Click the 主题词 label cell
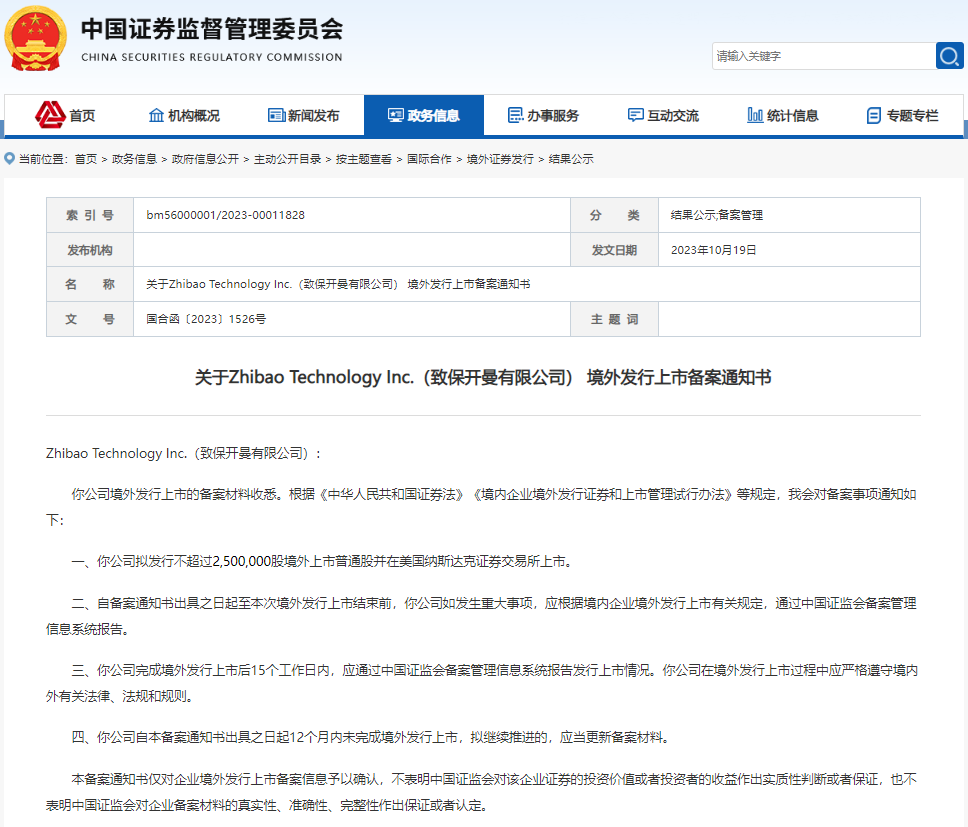Viewport: 968px width, 827px height. [x=614, y=319]
